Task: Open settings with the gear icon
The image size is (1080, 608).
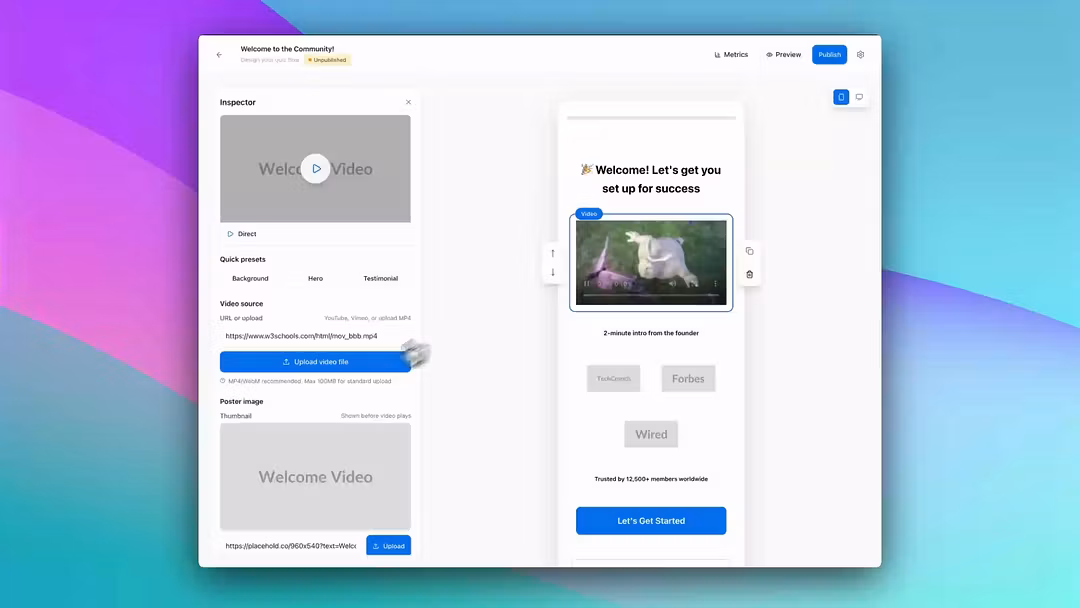Action: tap(860, 55)
